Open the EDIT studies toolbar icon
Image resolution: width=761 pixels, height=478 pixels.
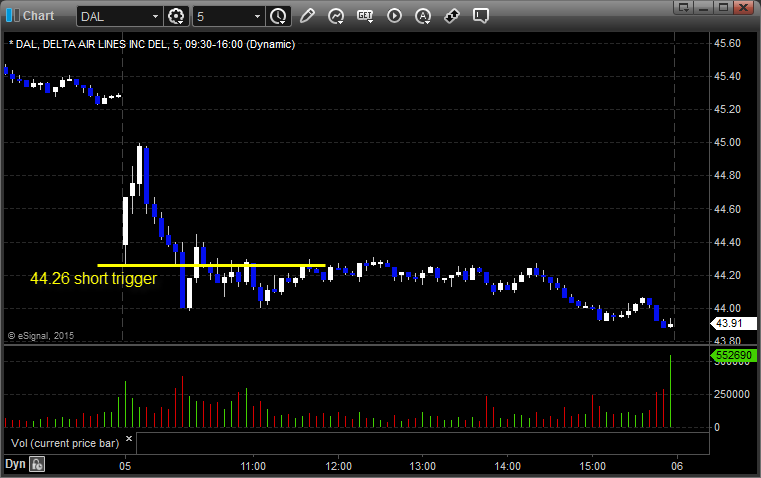tap(365, 16)
